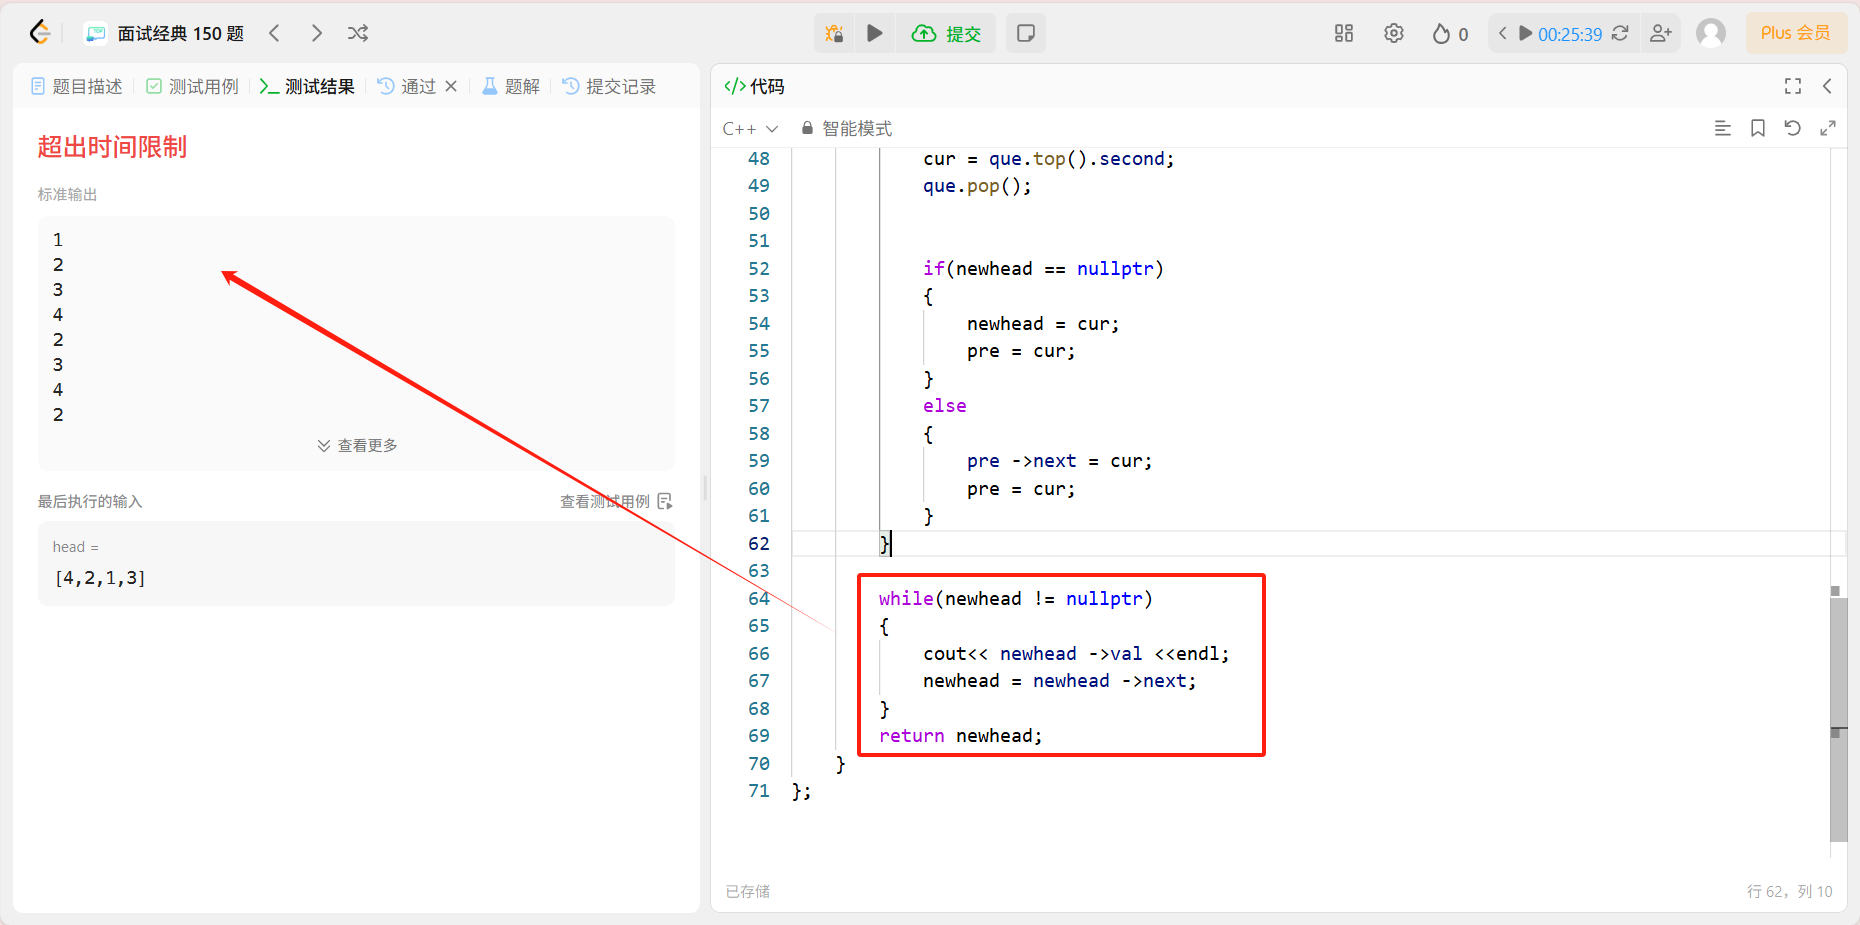1860x925 pixels.
Task: Click the reset code undo icon
Action: 1792,128
